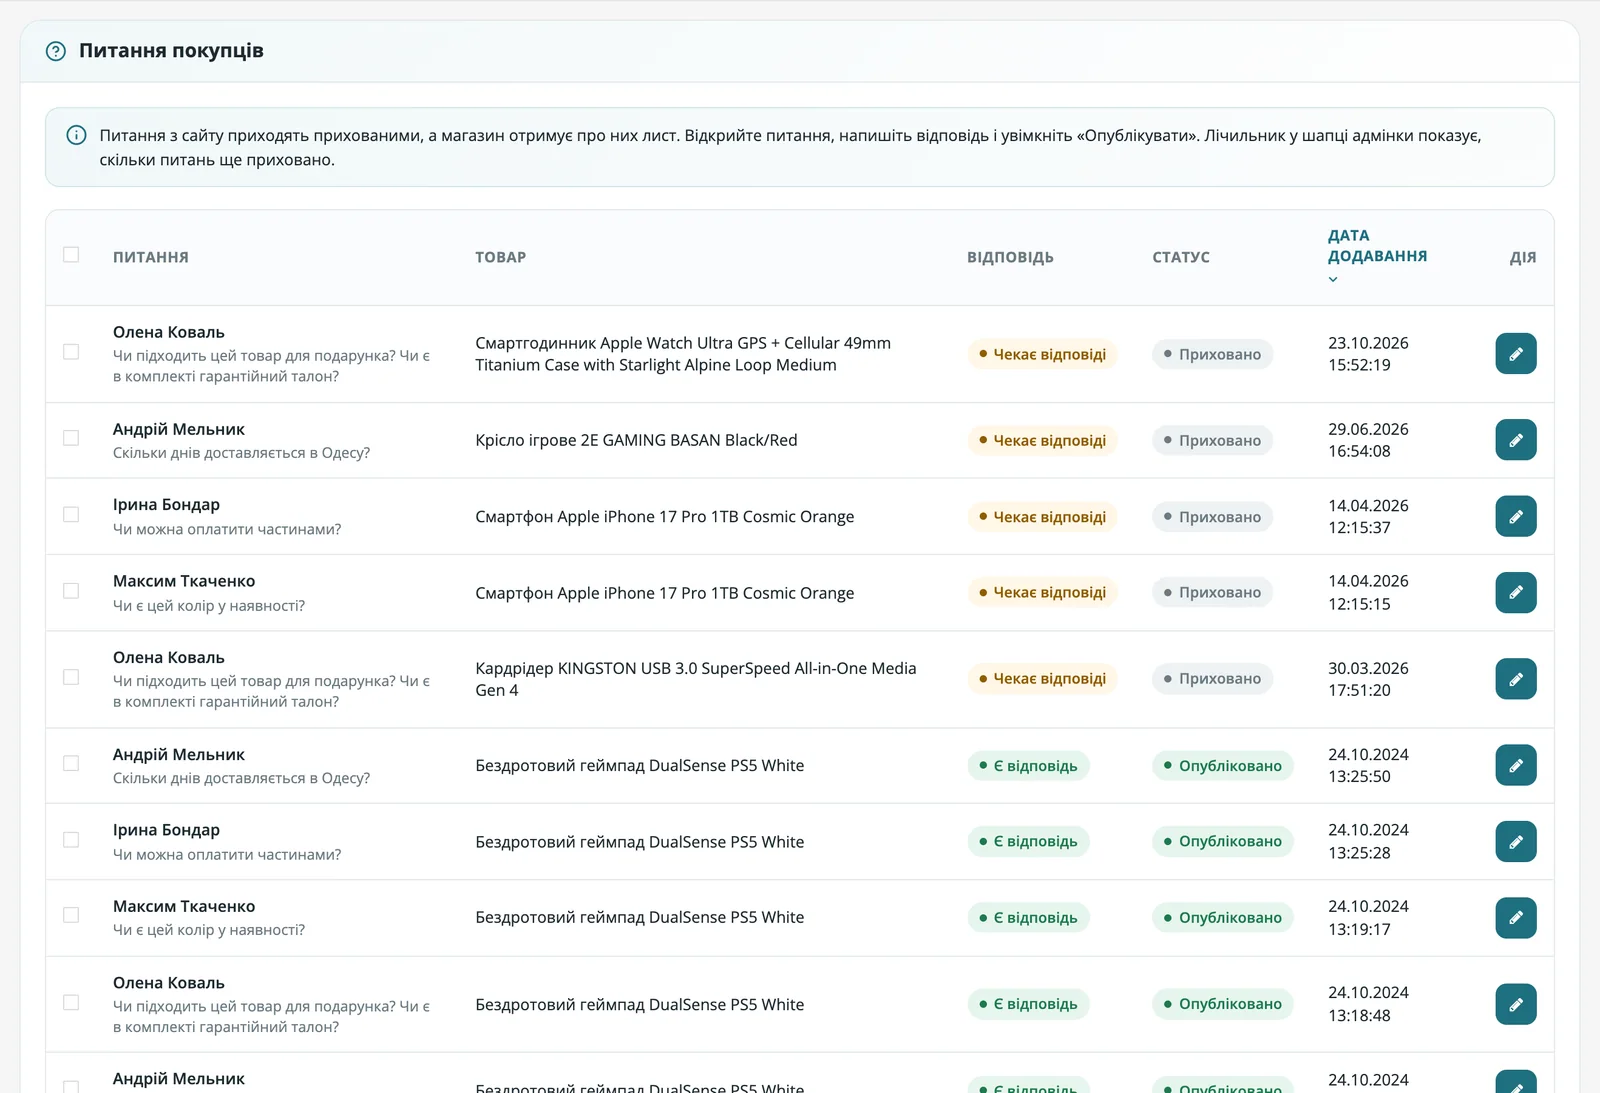Click the Питання column header
This screenshot has width=1600, height=1093.
coord(151,257)
